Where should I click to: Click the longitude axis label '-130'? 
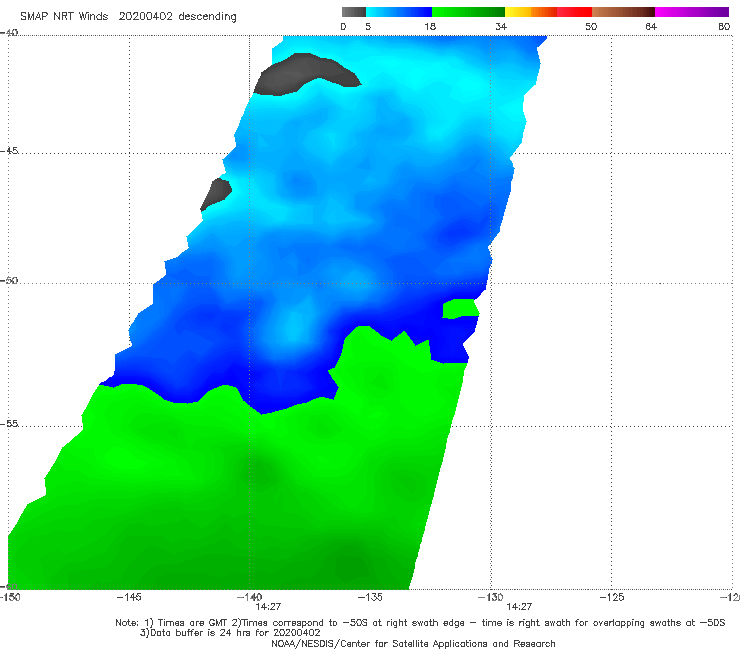(x=490, y=597)
